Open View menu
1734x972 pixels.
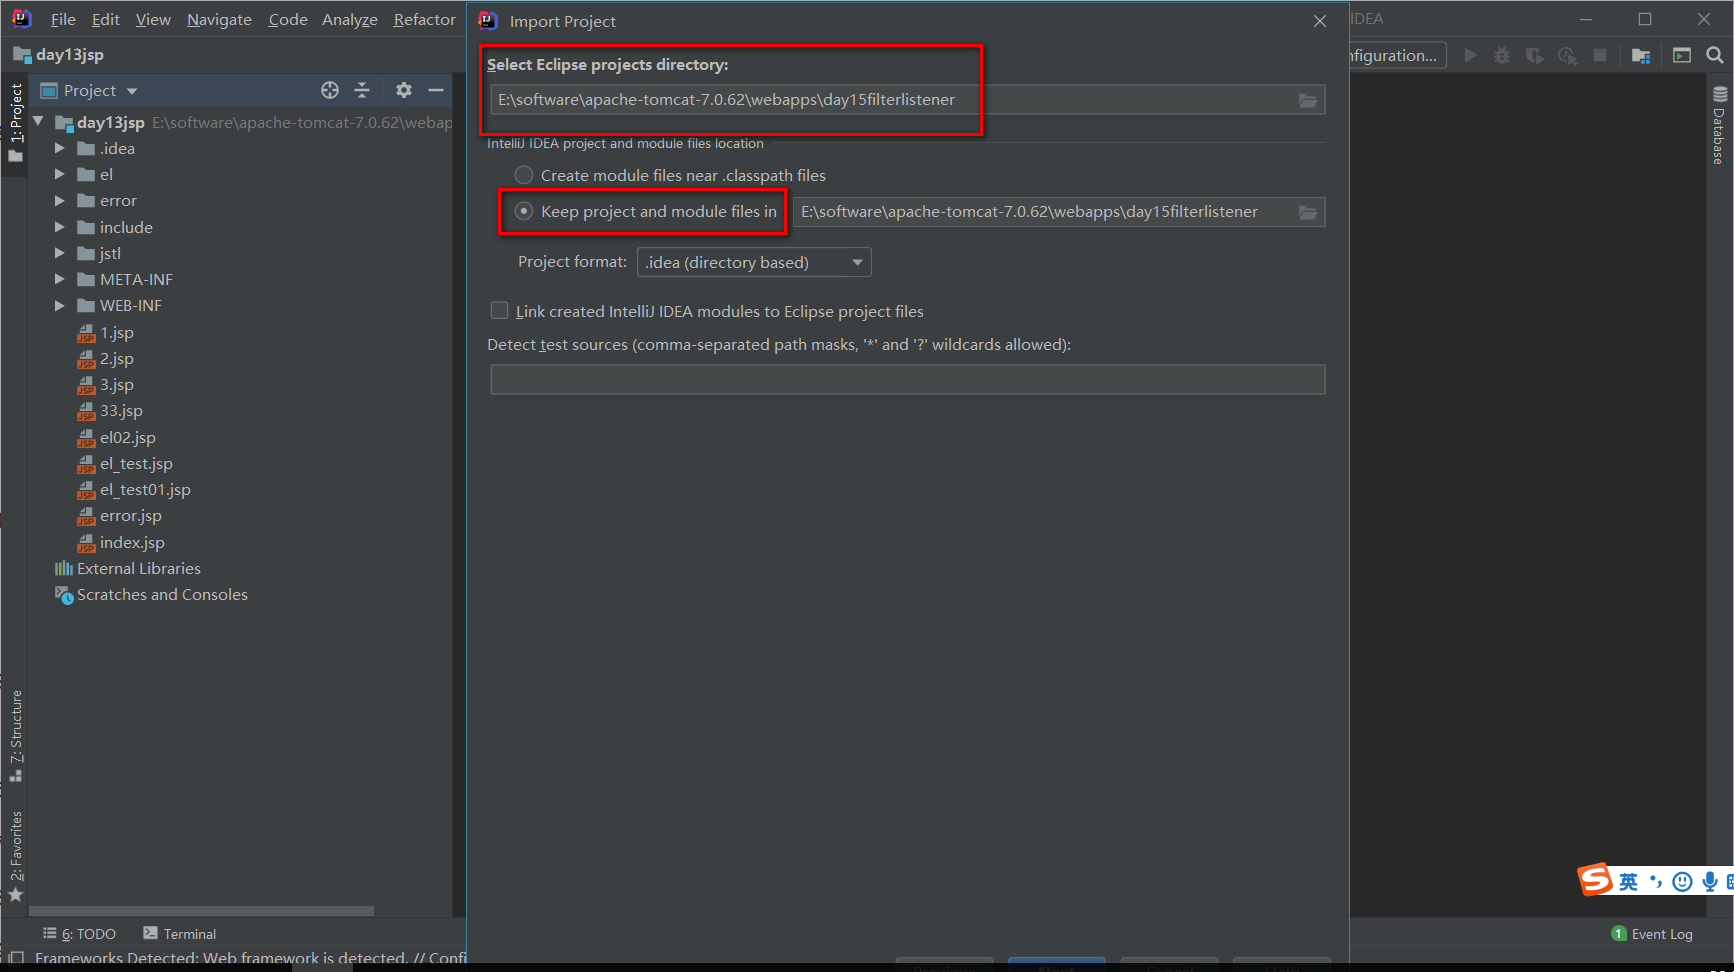coord(153,19)
